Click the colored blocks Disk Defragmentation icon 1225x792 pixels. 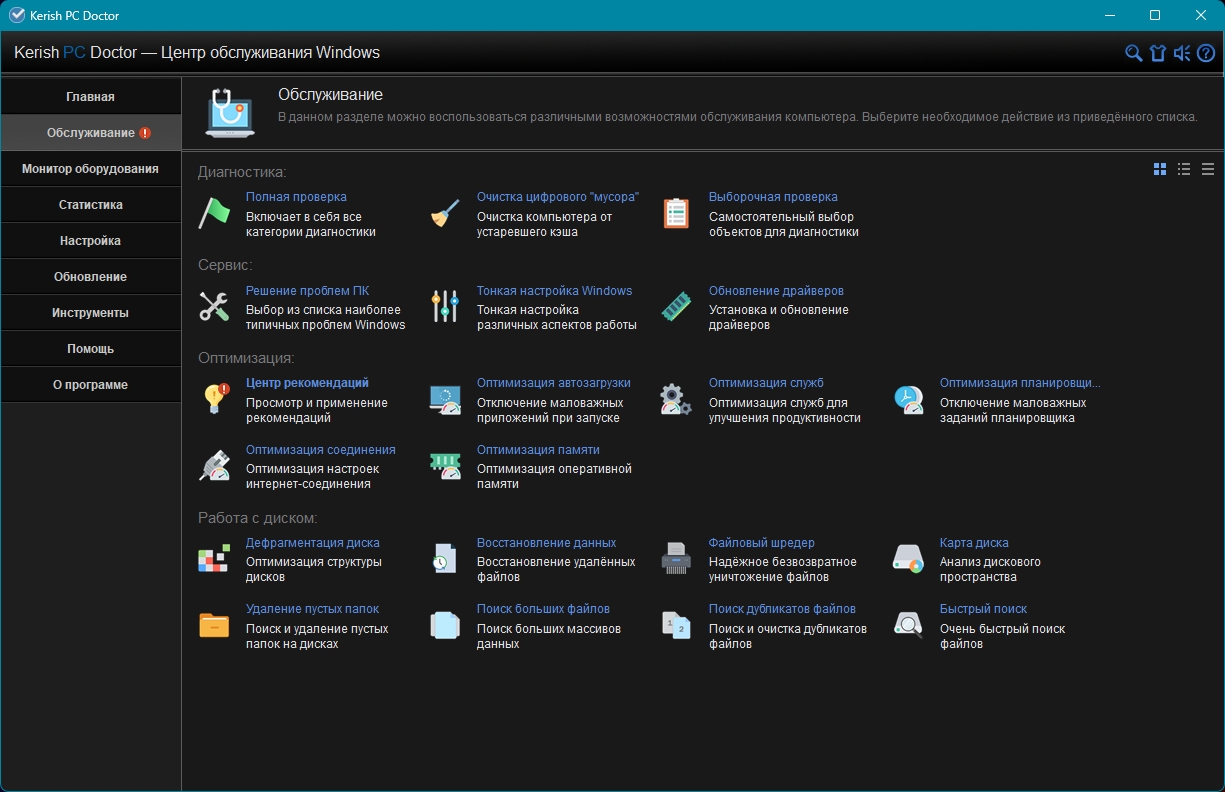[x=215, y=559]
